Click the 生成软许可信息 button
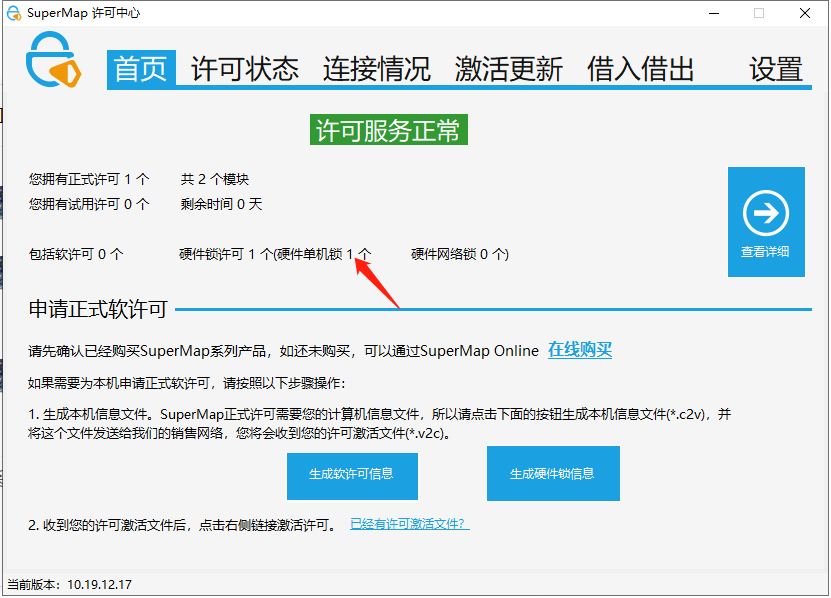The width and height of the screenshot is (831, 598). click(x=352, y=476)
